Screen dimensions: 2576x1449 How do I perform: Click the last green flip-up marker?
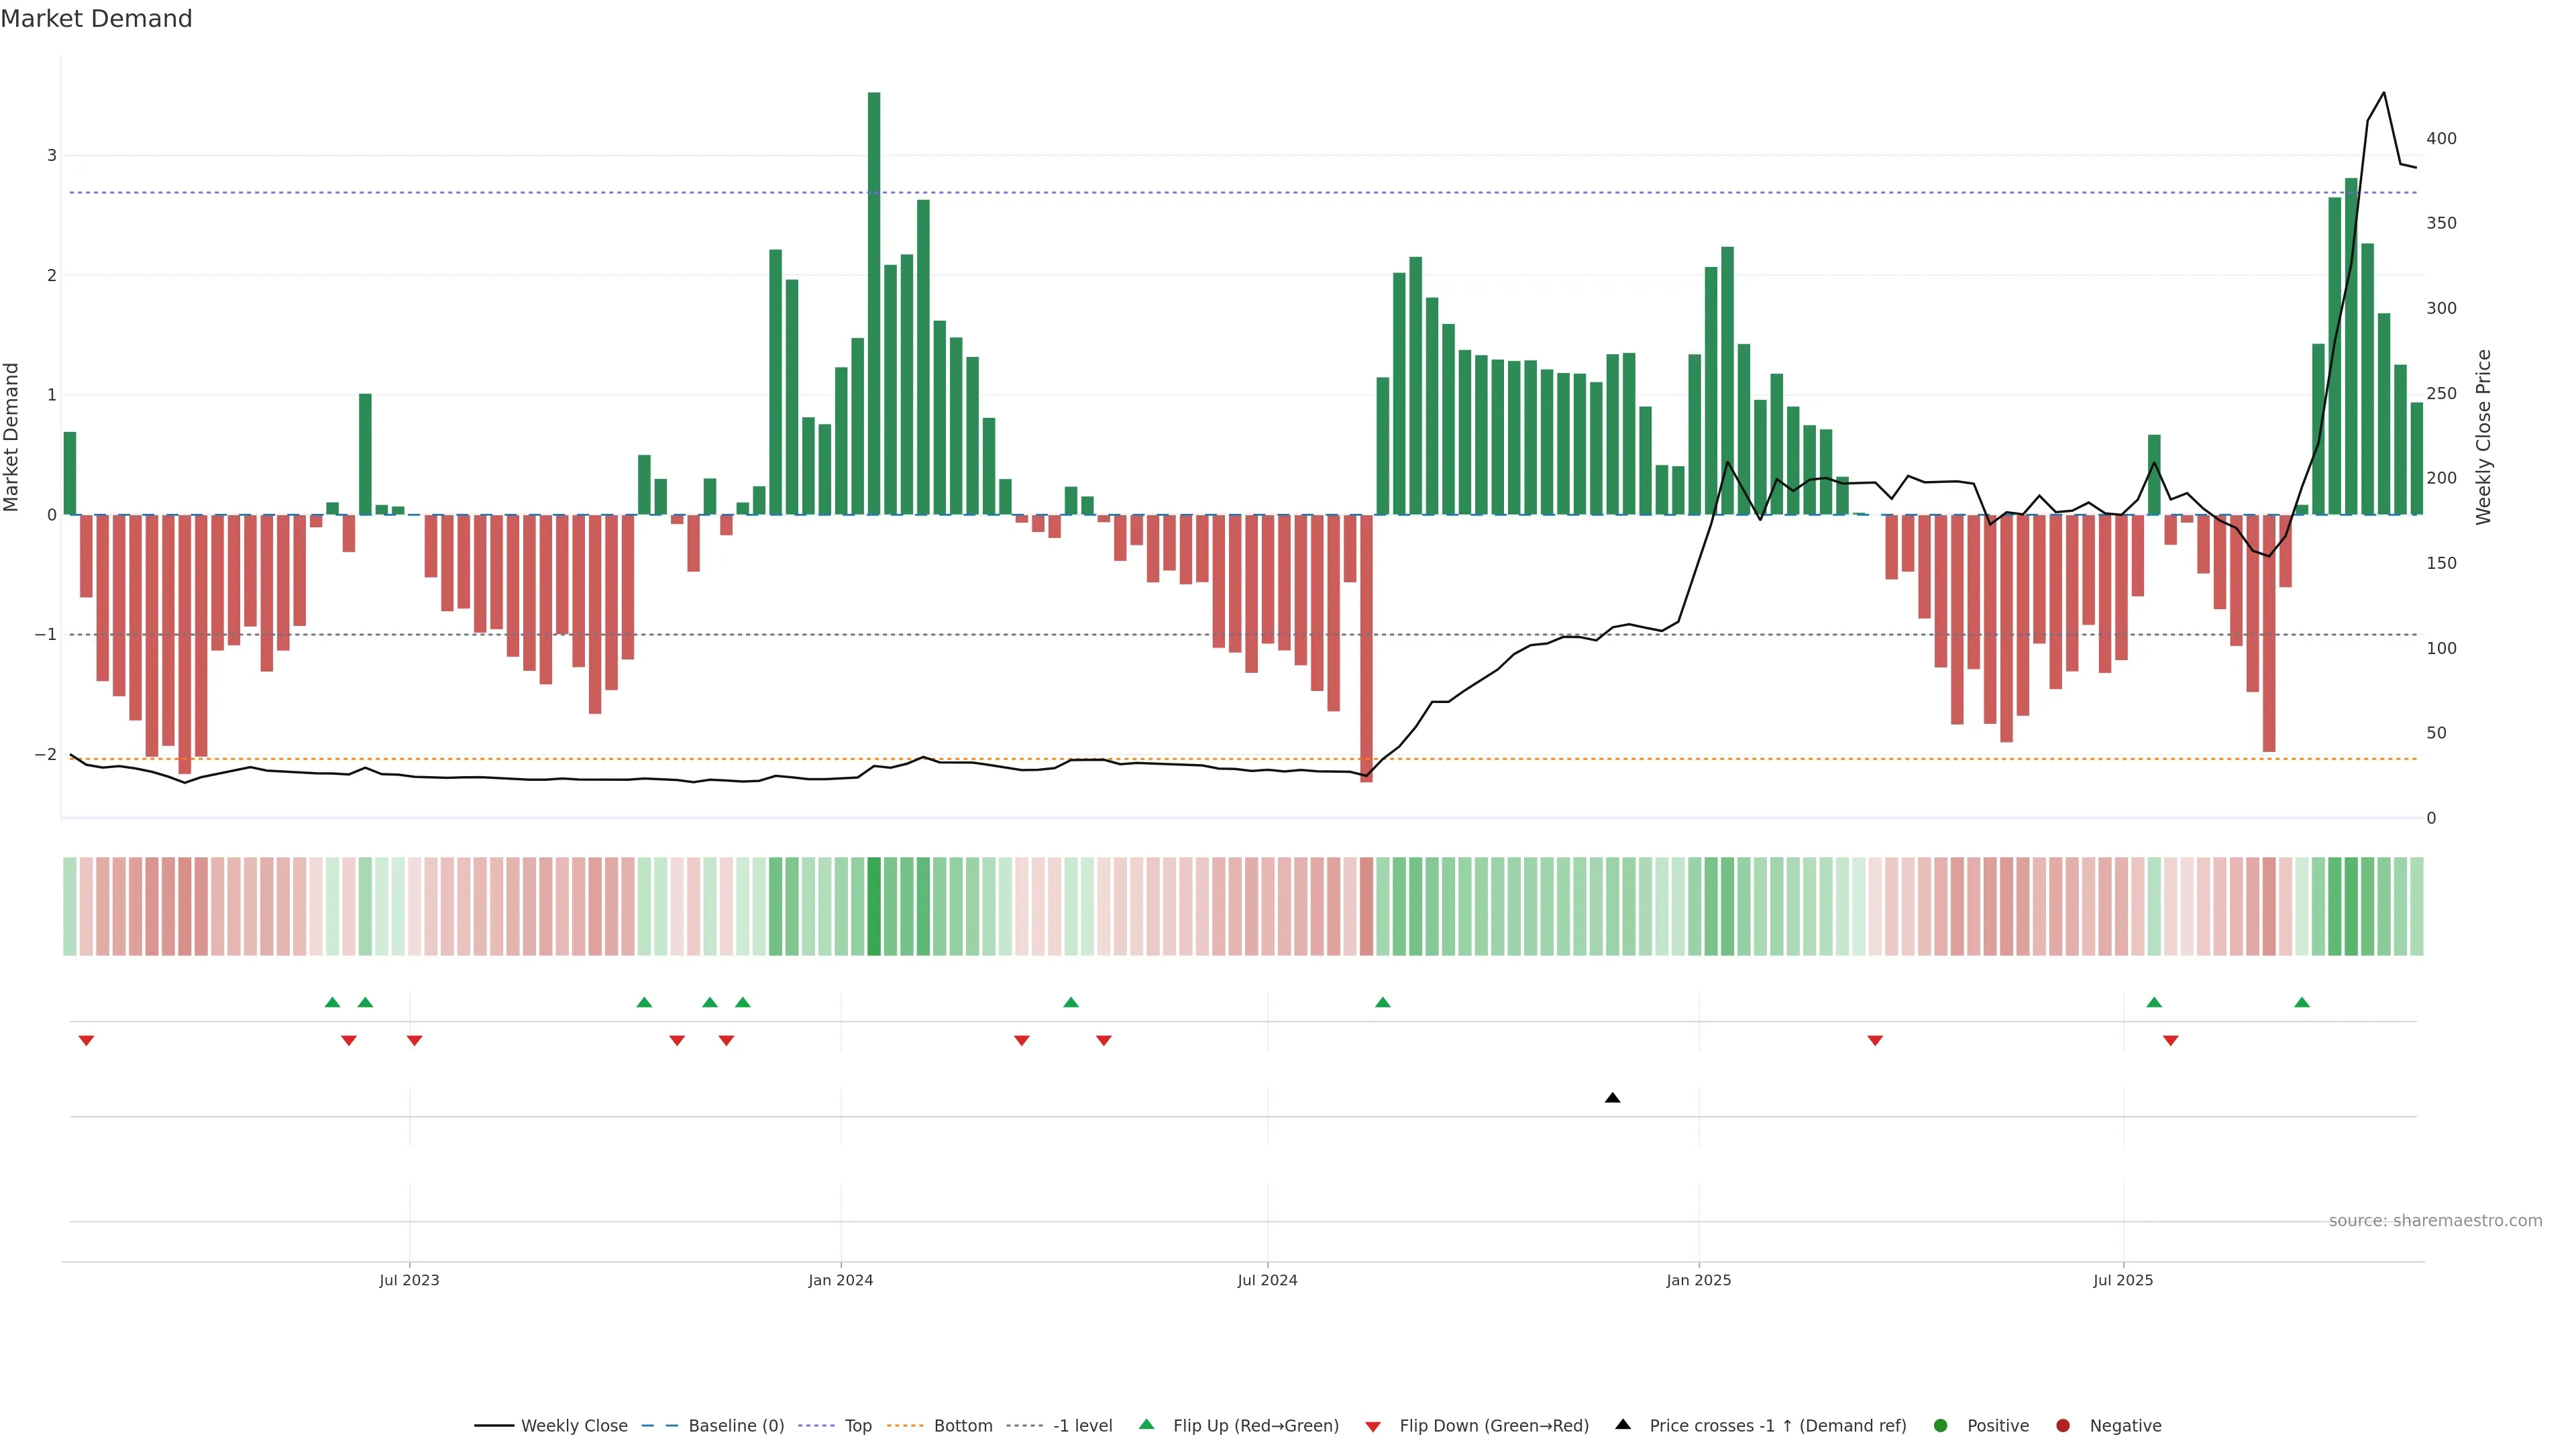click(x=2302, y=1002)
